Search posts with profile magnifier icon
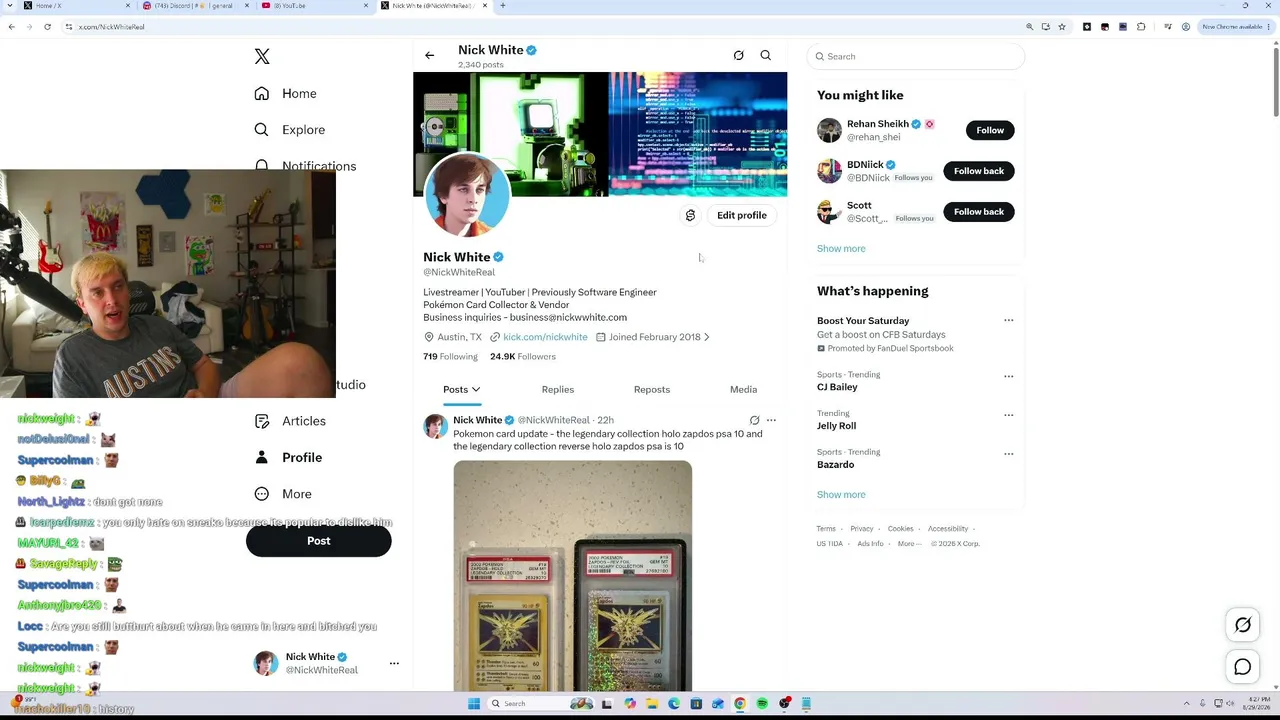 point(766,56)
